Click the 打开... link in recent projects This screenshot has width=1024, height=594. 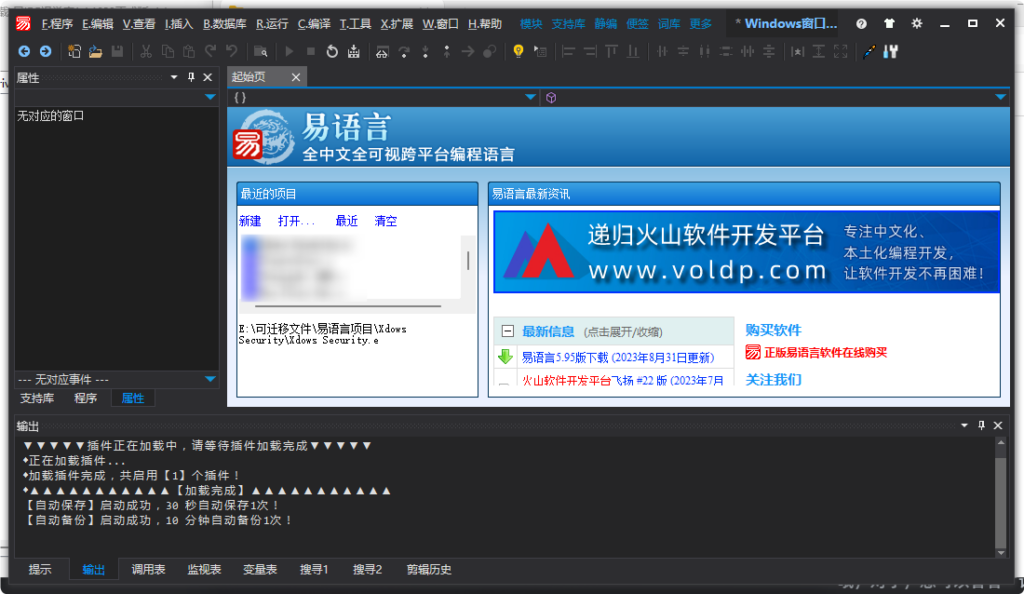pos(296,221)
